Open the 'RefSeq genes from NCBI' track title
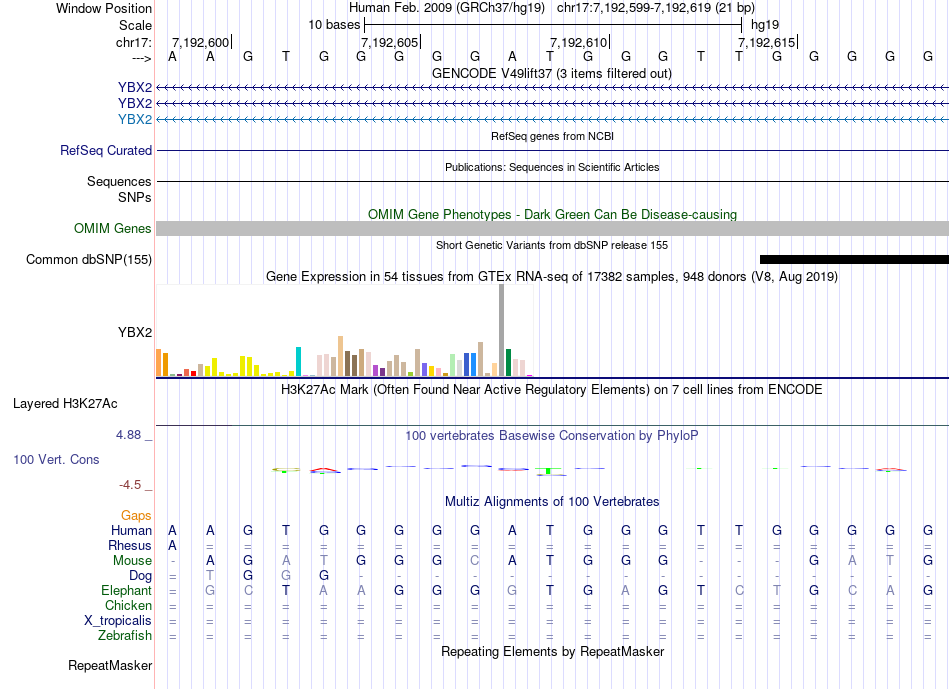Screen dimensions: 950x689 pos(552,136)
